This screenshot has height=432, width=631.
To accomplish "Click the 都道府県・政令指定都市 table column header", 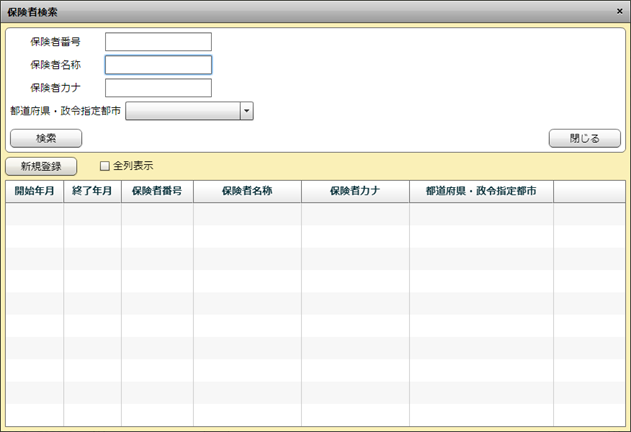I will (481, 191).
